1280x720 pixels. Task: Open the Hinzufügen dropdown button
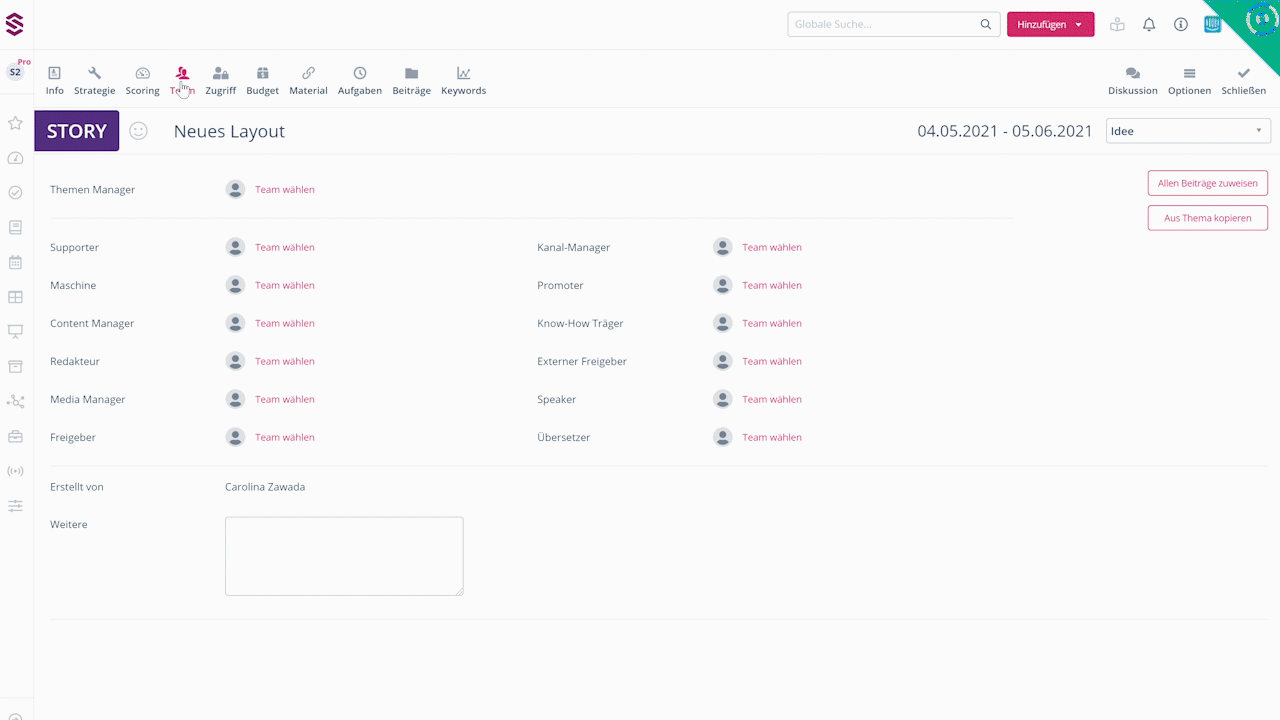1050,25
